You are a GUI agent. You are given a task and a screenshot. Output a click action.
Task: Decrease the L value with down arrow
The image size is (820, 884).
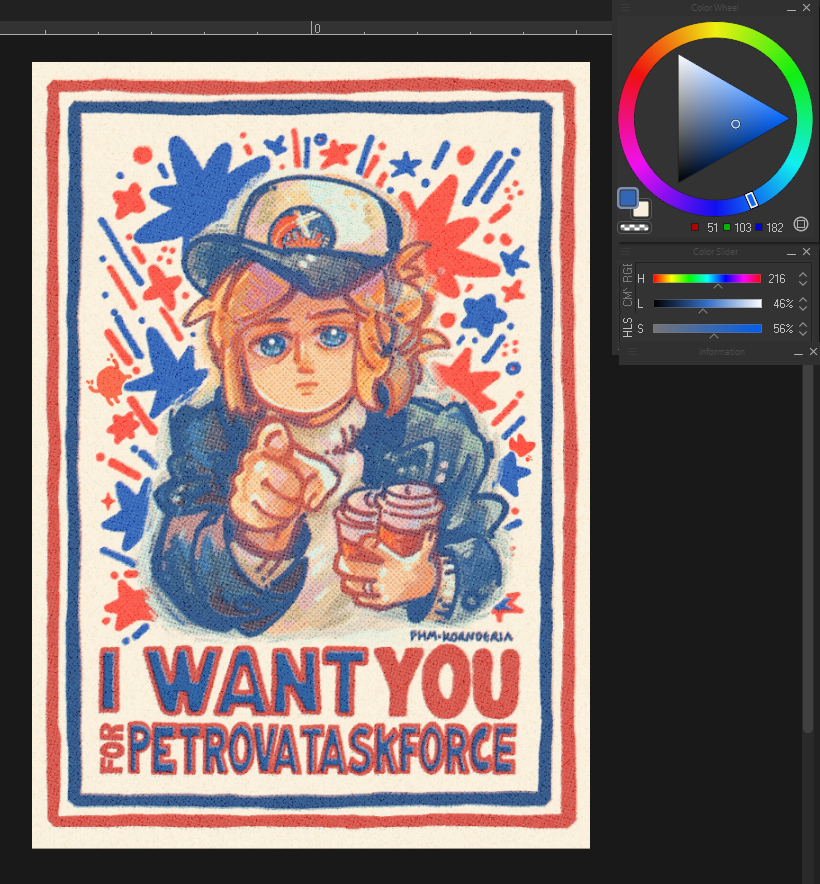(x=803, y=308)
